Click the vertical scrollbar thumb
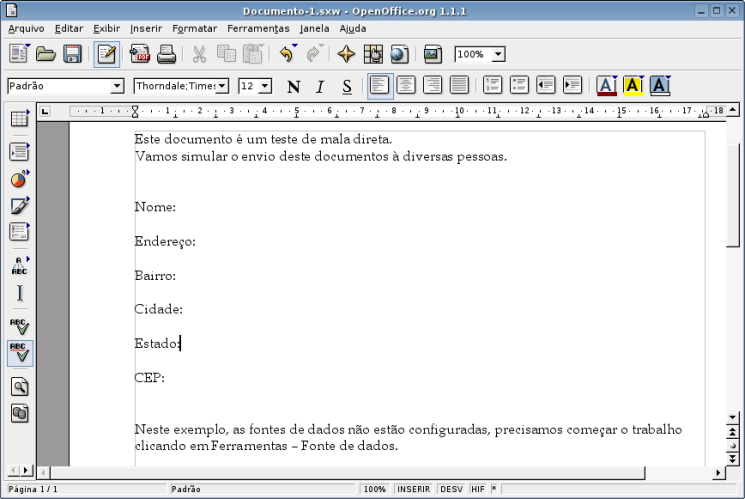 point(733,195)
